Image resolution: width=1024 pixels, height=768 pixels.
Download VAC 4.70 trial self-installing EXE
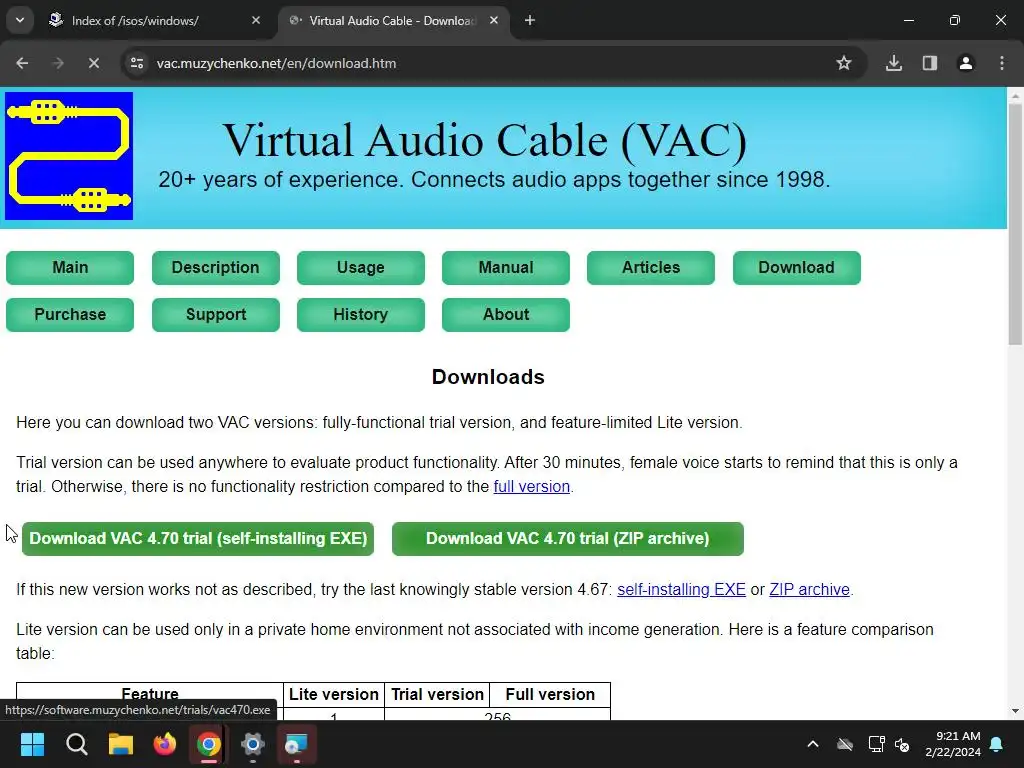point(198,539)
